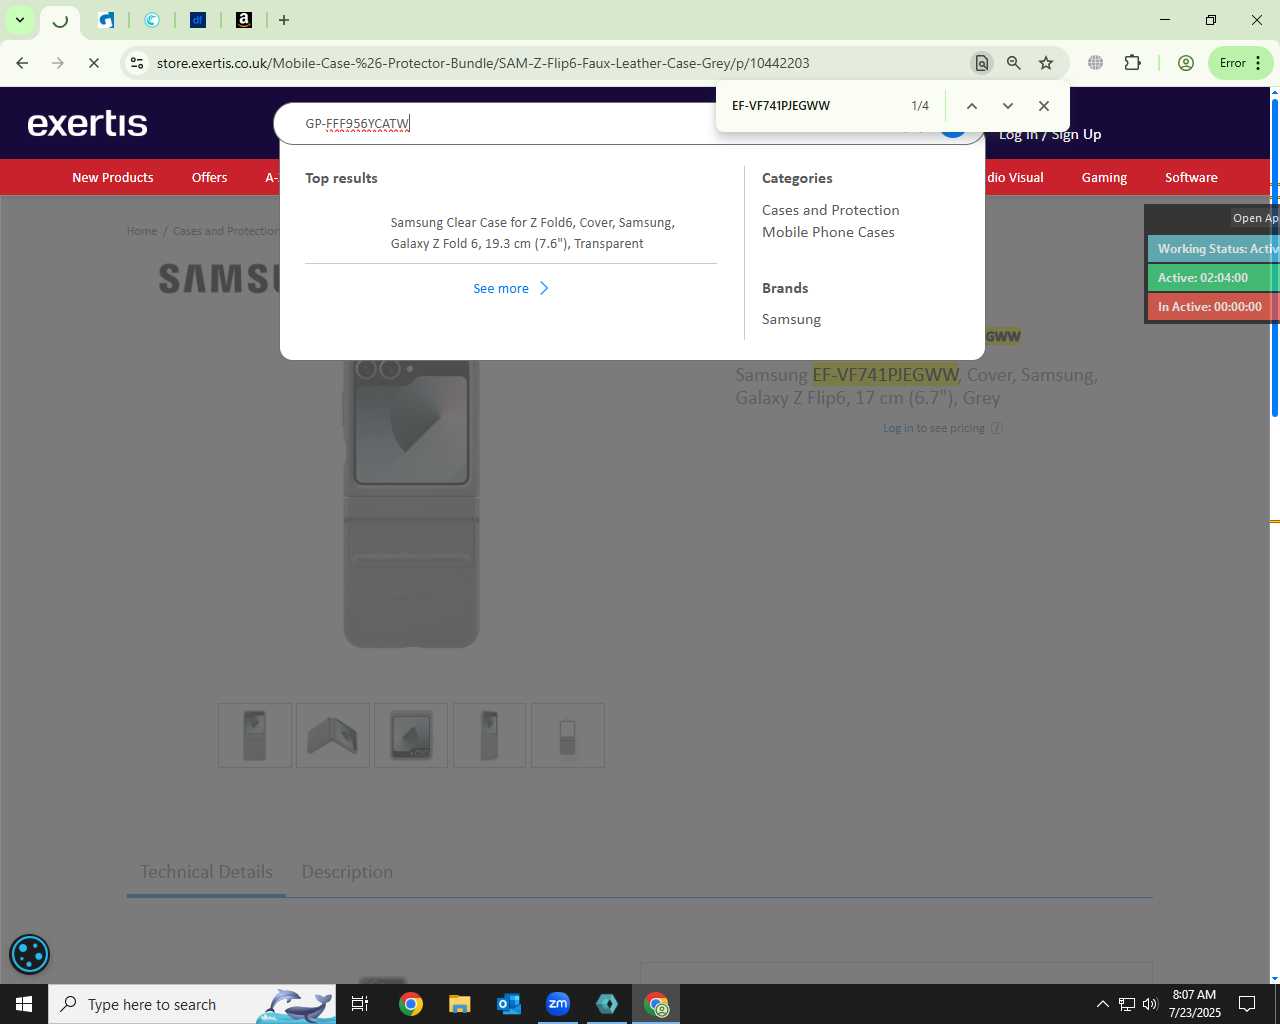Show hidden system tray icons
This screenshot has height=1024, width=1280.
click(1102, 1004)
